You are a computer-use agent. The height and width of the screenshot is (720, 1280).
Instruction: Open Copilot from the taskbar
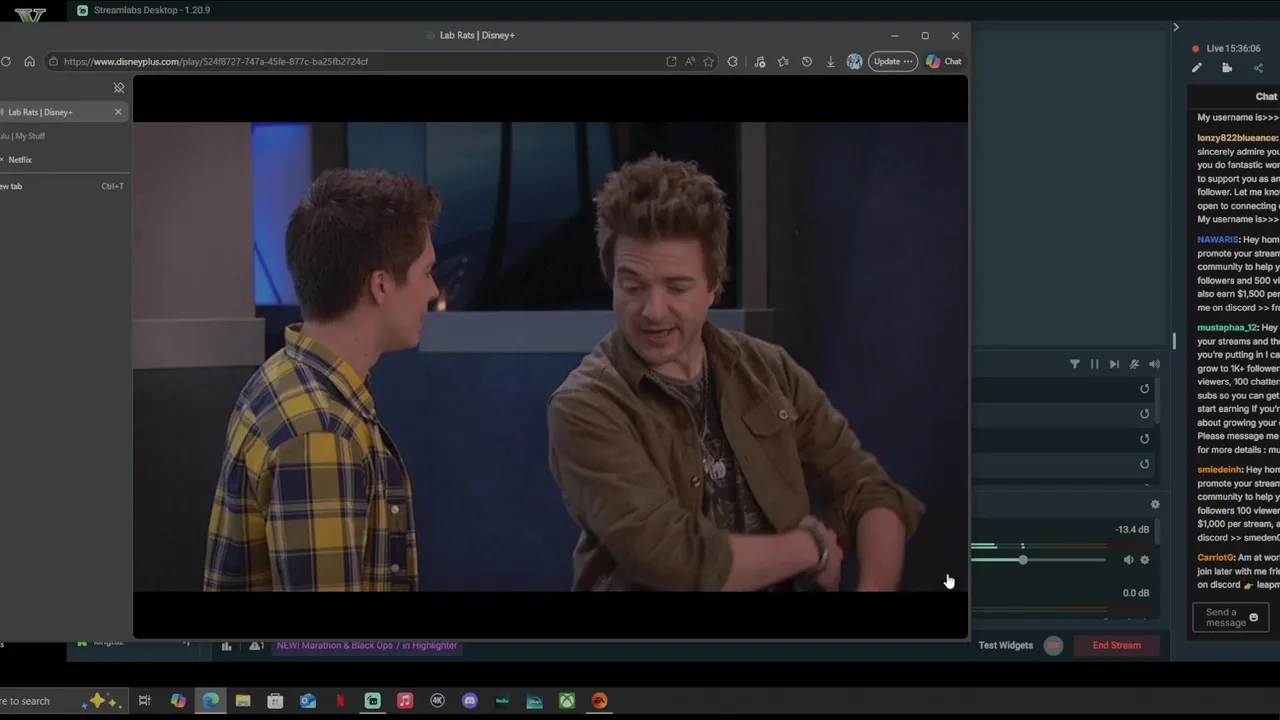click(x=178, y=701)
